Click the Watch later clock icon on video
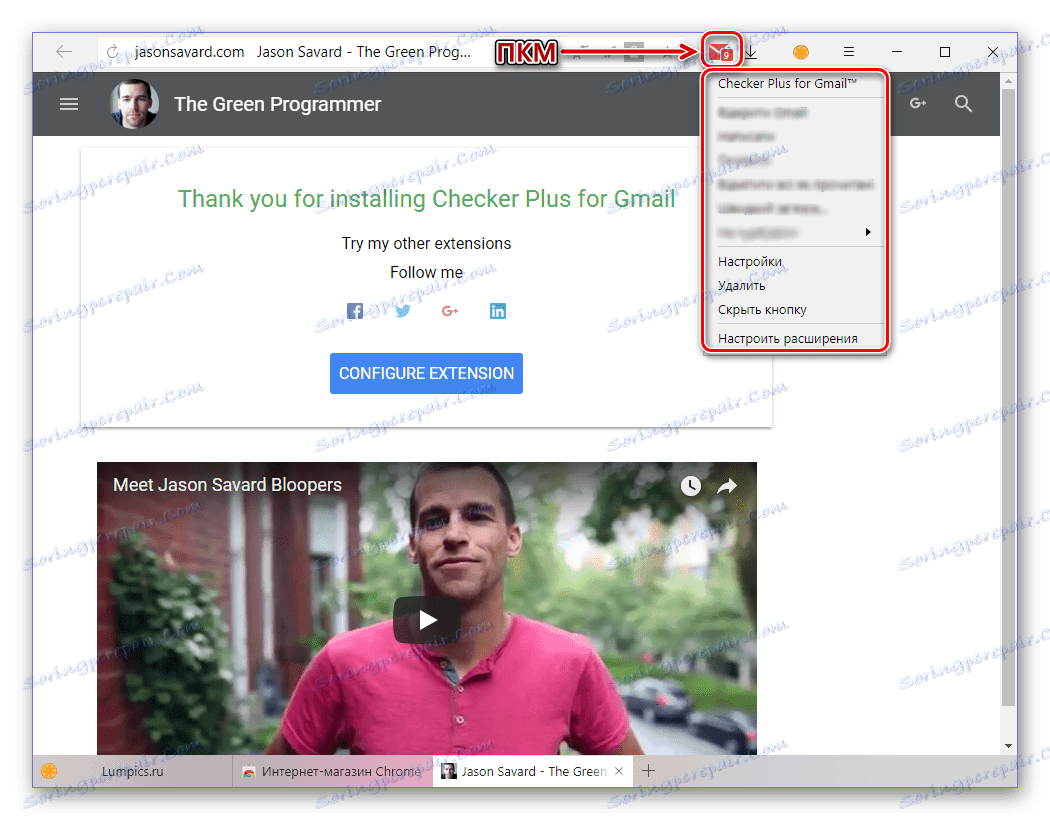 pyautogui.click(x=690, y=486)
